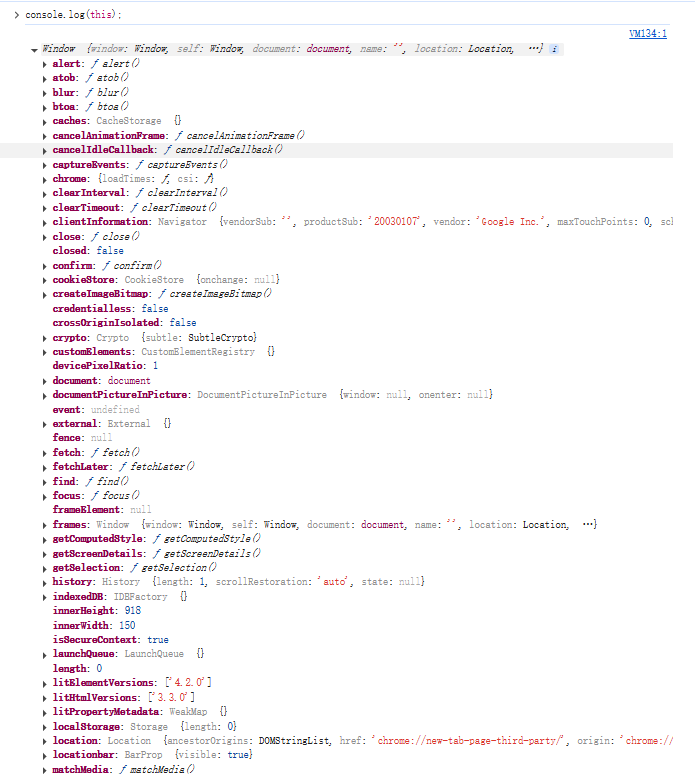Expand the location property arrow

click(x=45, y=741)
